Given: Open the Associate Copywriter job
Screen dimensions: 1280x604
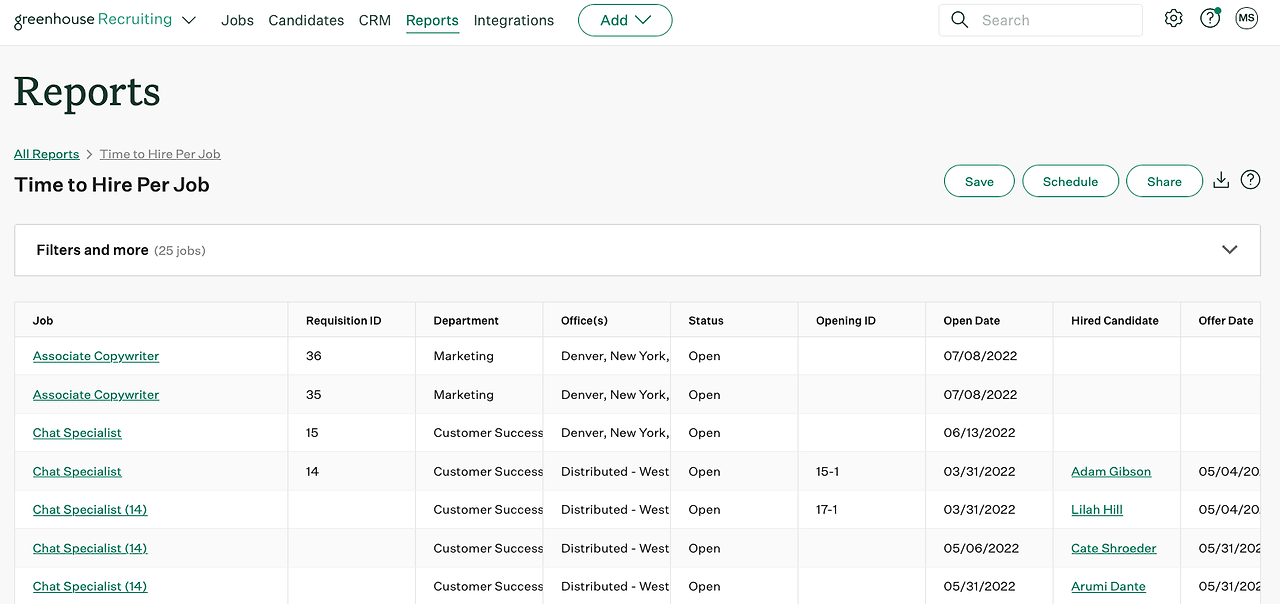Looking at the screenshot, I should tap(95, 355).
